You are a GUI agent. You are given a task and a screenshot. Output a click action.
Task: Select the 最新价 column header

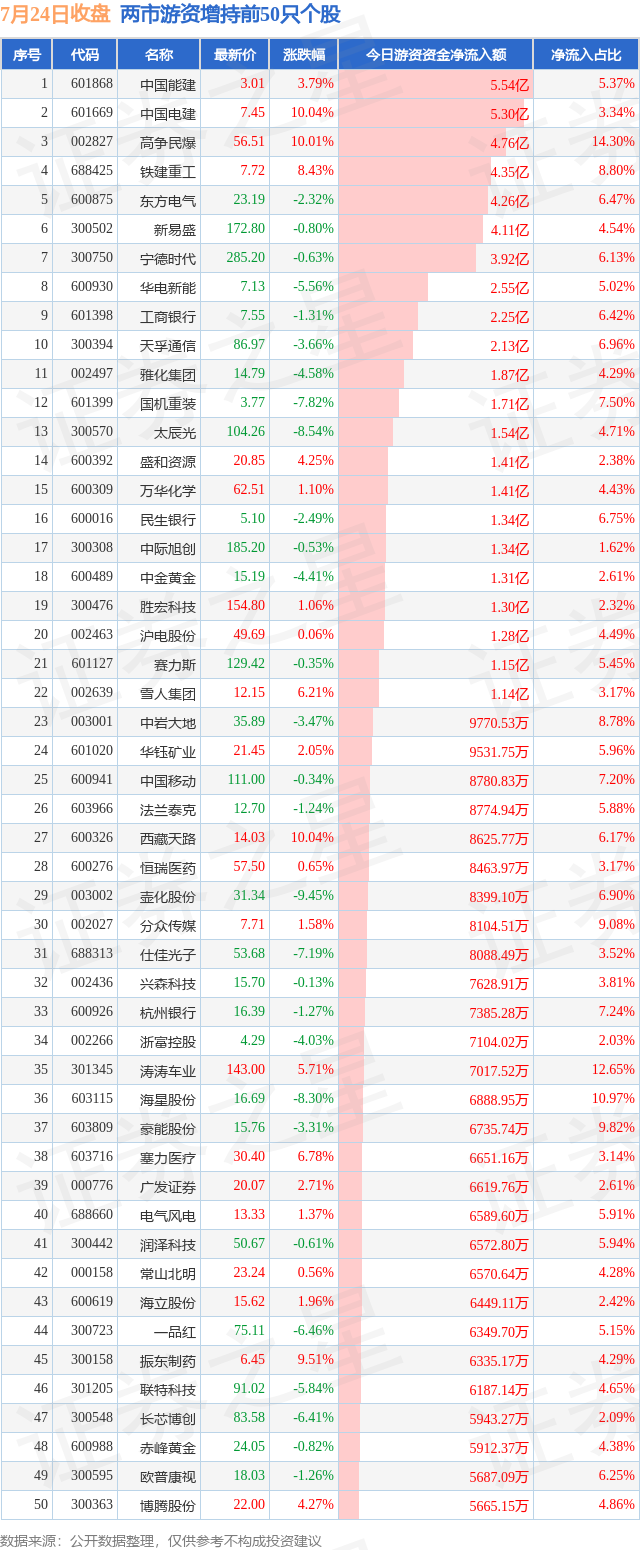coord(235,55)
